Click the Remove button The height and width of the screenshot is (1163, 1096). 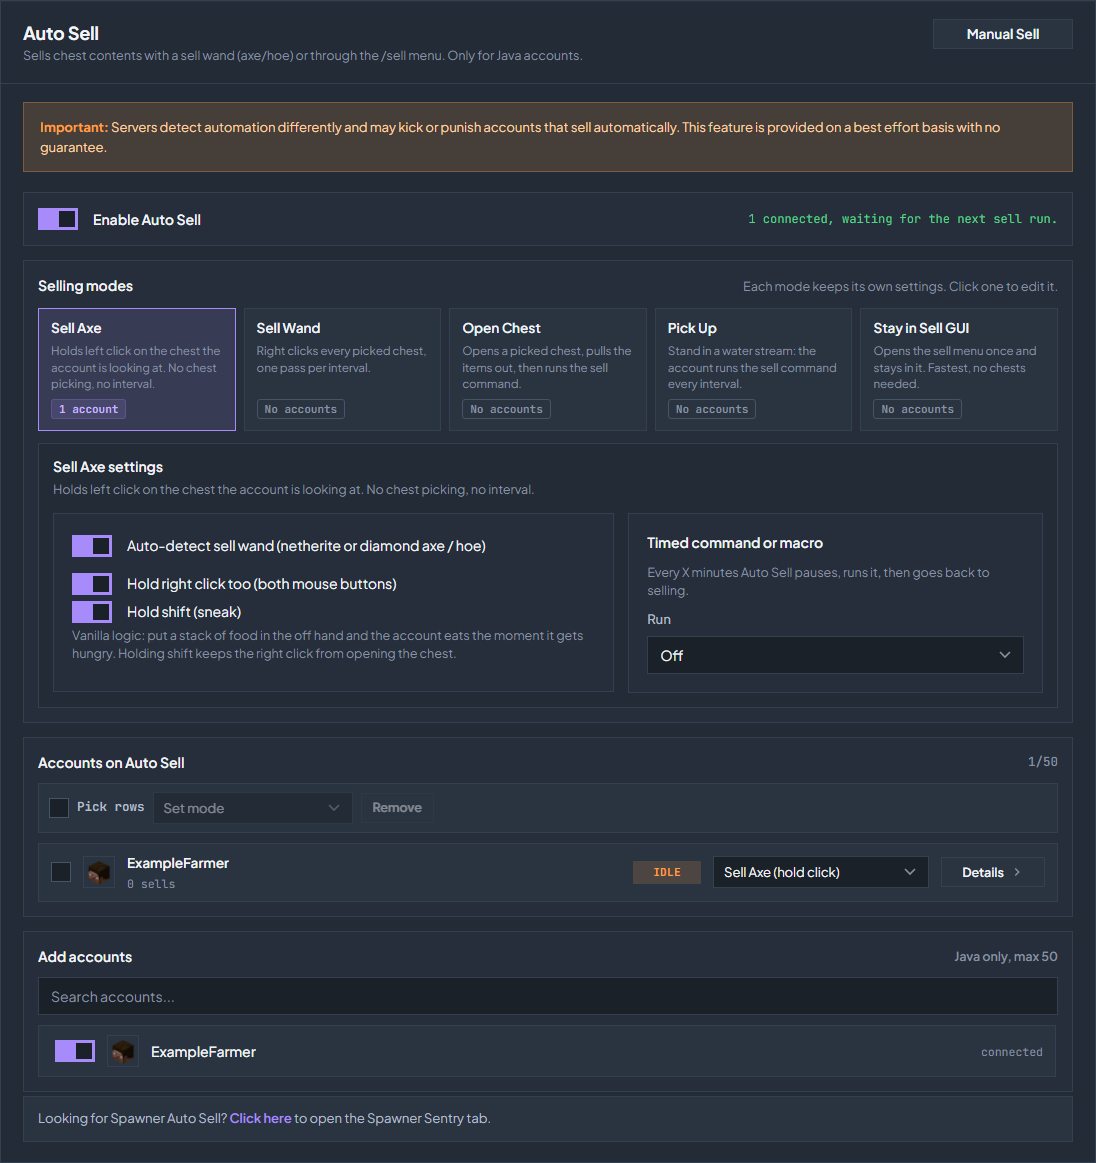click(397, 808)
